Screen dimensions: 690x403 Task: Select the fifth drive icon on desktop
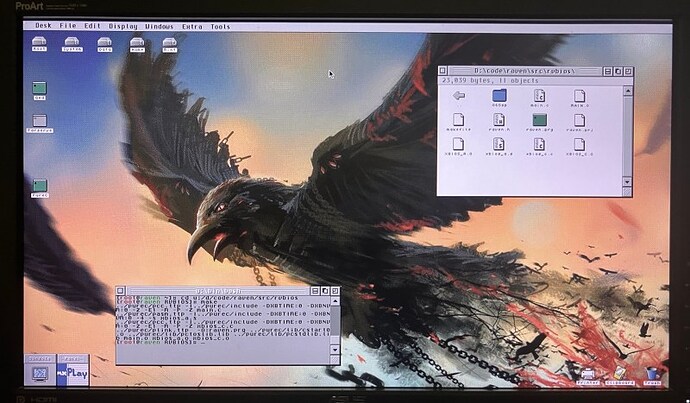pyautogui.click(x=169, y=44)
